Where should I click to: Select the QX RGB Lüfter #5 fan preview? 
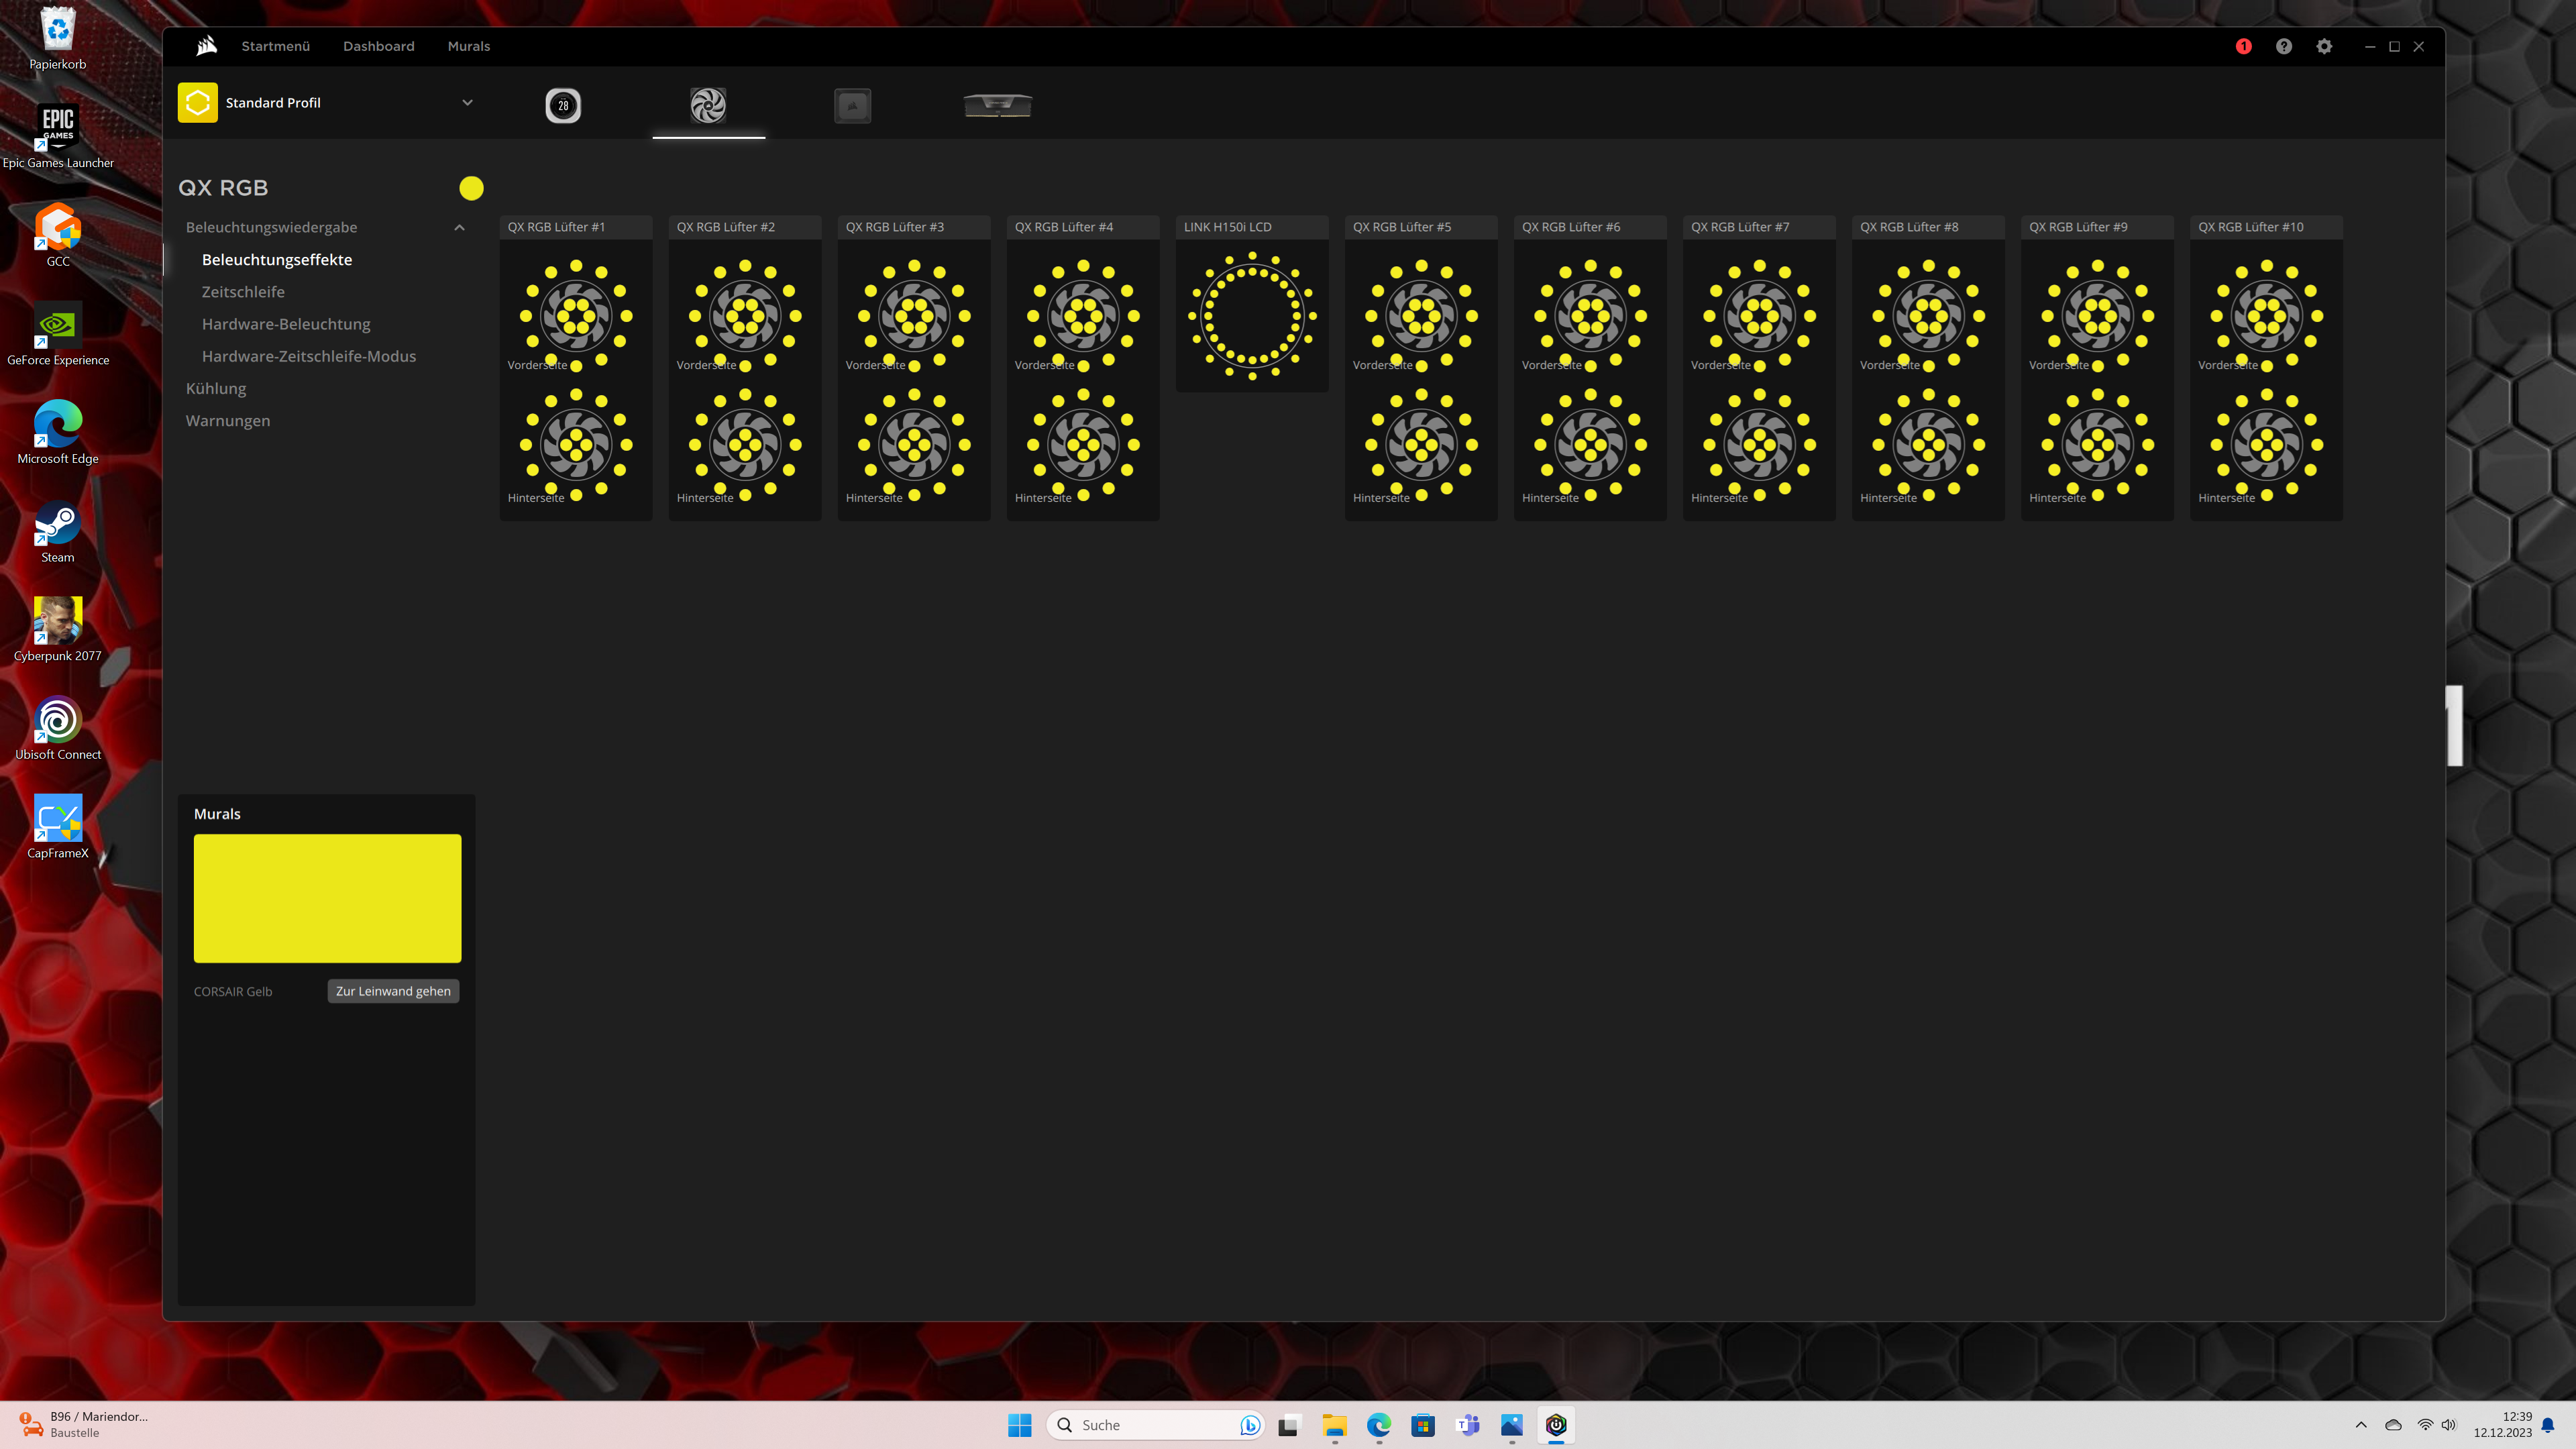coord(1420,370)
